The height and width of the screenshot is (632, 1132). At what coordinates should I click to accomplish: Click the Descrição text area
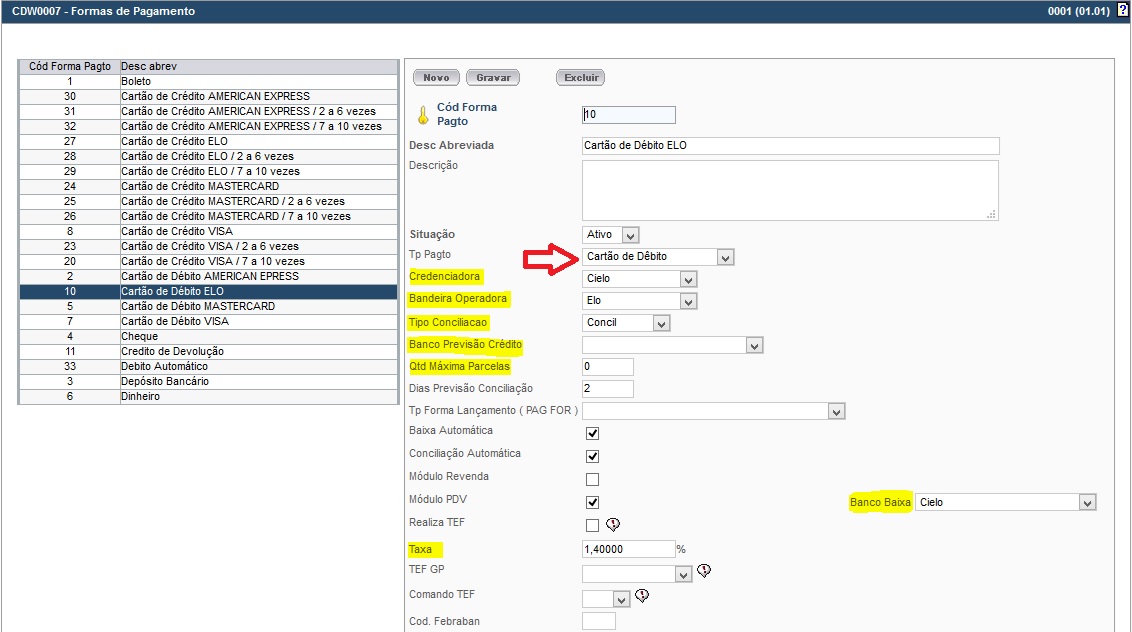[x=789, y=190]
